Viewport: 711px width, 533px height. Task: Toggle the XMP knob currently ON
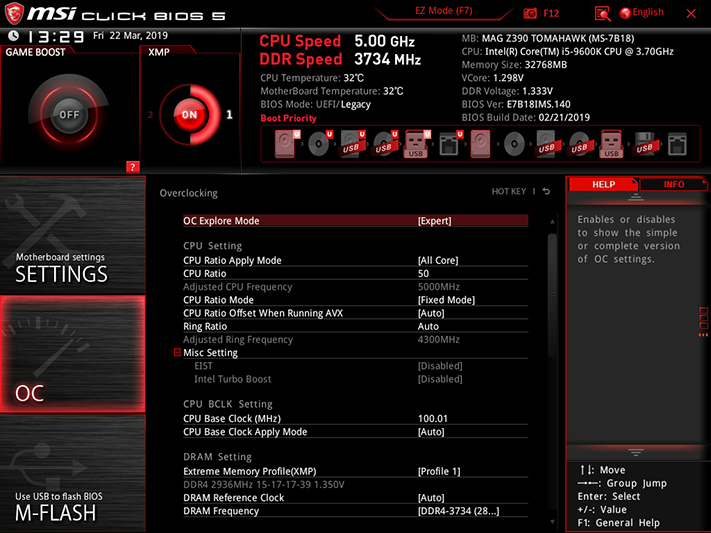(190, 114)
